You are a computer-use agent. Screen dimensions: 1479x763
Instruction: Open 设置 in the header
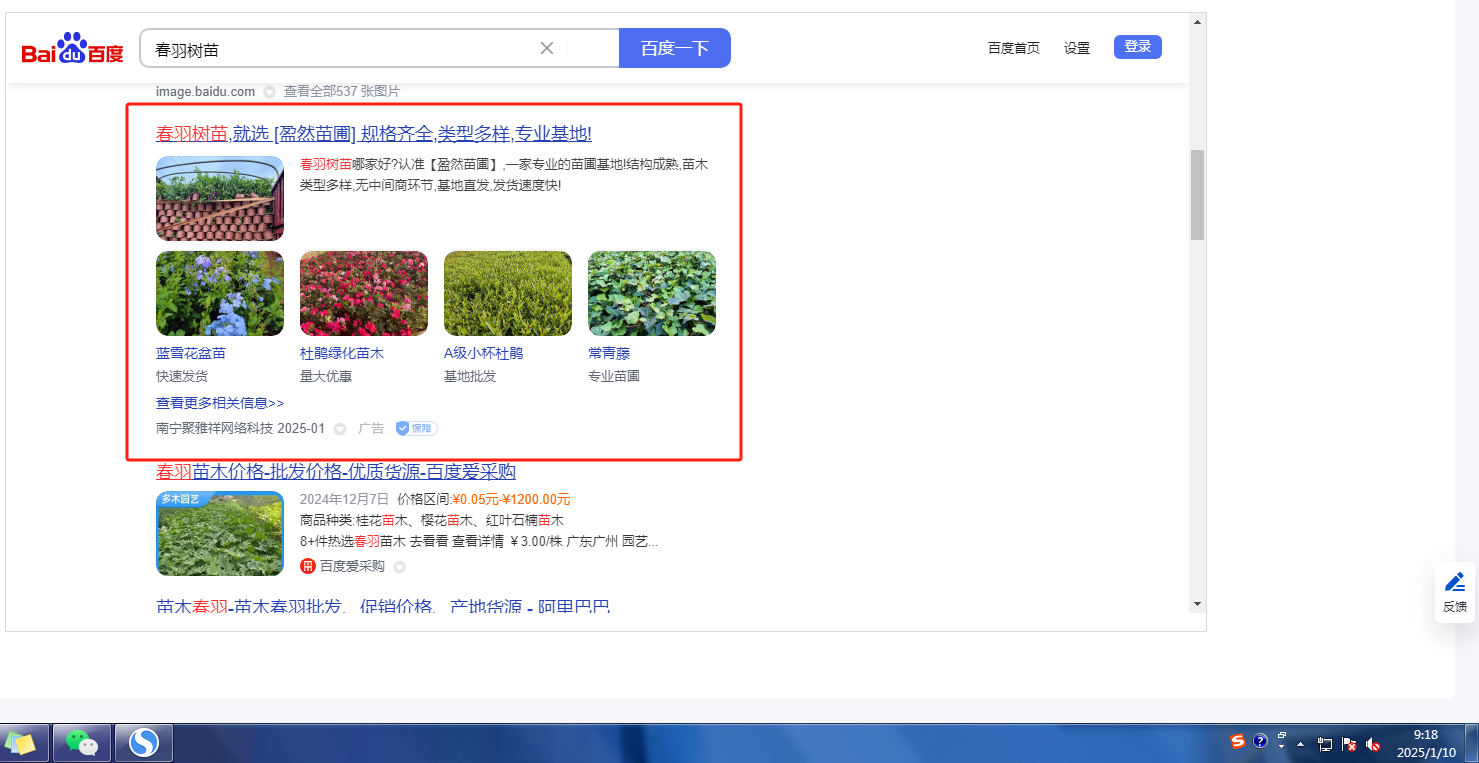[x=1077, y=48]
